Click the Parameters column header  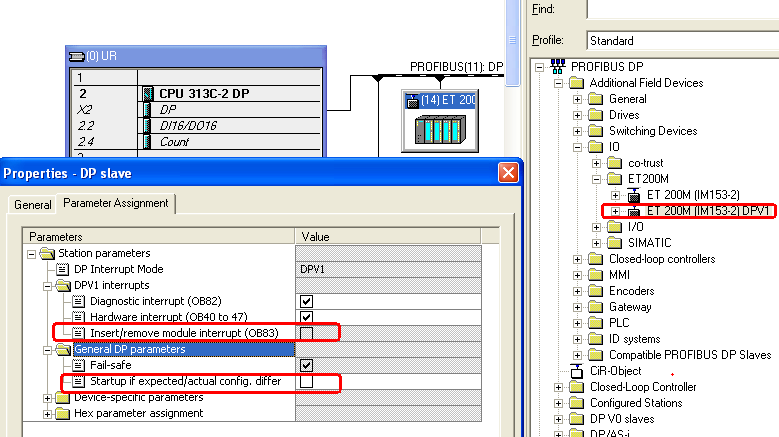pyautogui.click(x=159, y=236)
